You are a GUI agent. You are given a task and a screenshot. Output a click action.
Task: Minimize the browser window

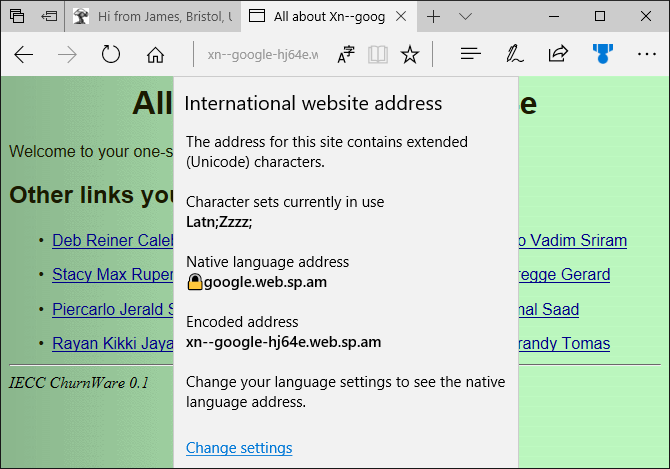click(554, 17)
